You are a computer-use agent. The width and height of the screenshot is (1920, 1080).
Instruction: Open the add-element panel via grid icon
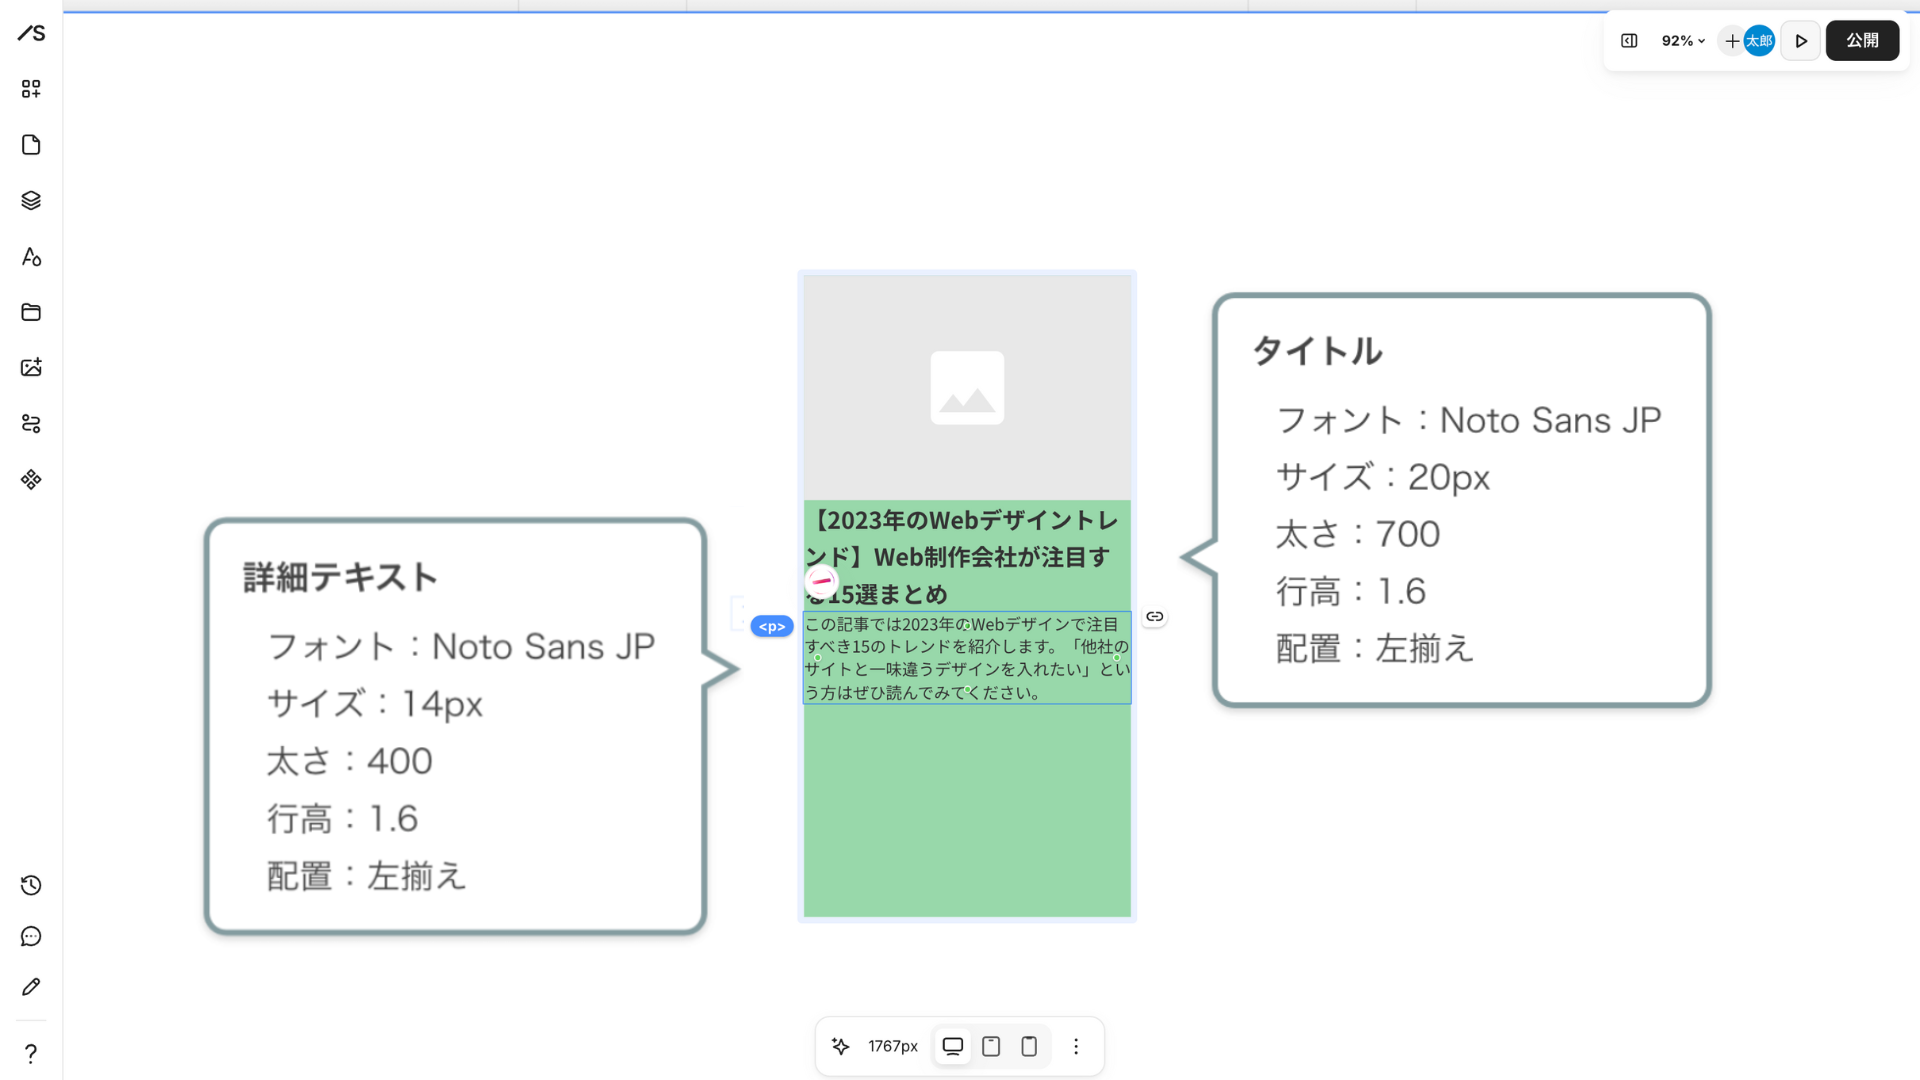(x=30, y=88)
